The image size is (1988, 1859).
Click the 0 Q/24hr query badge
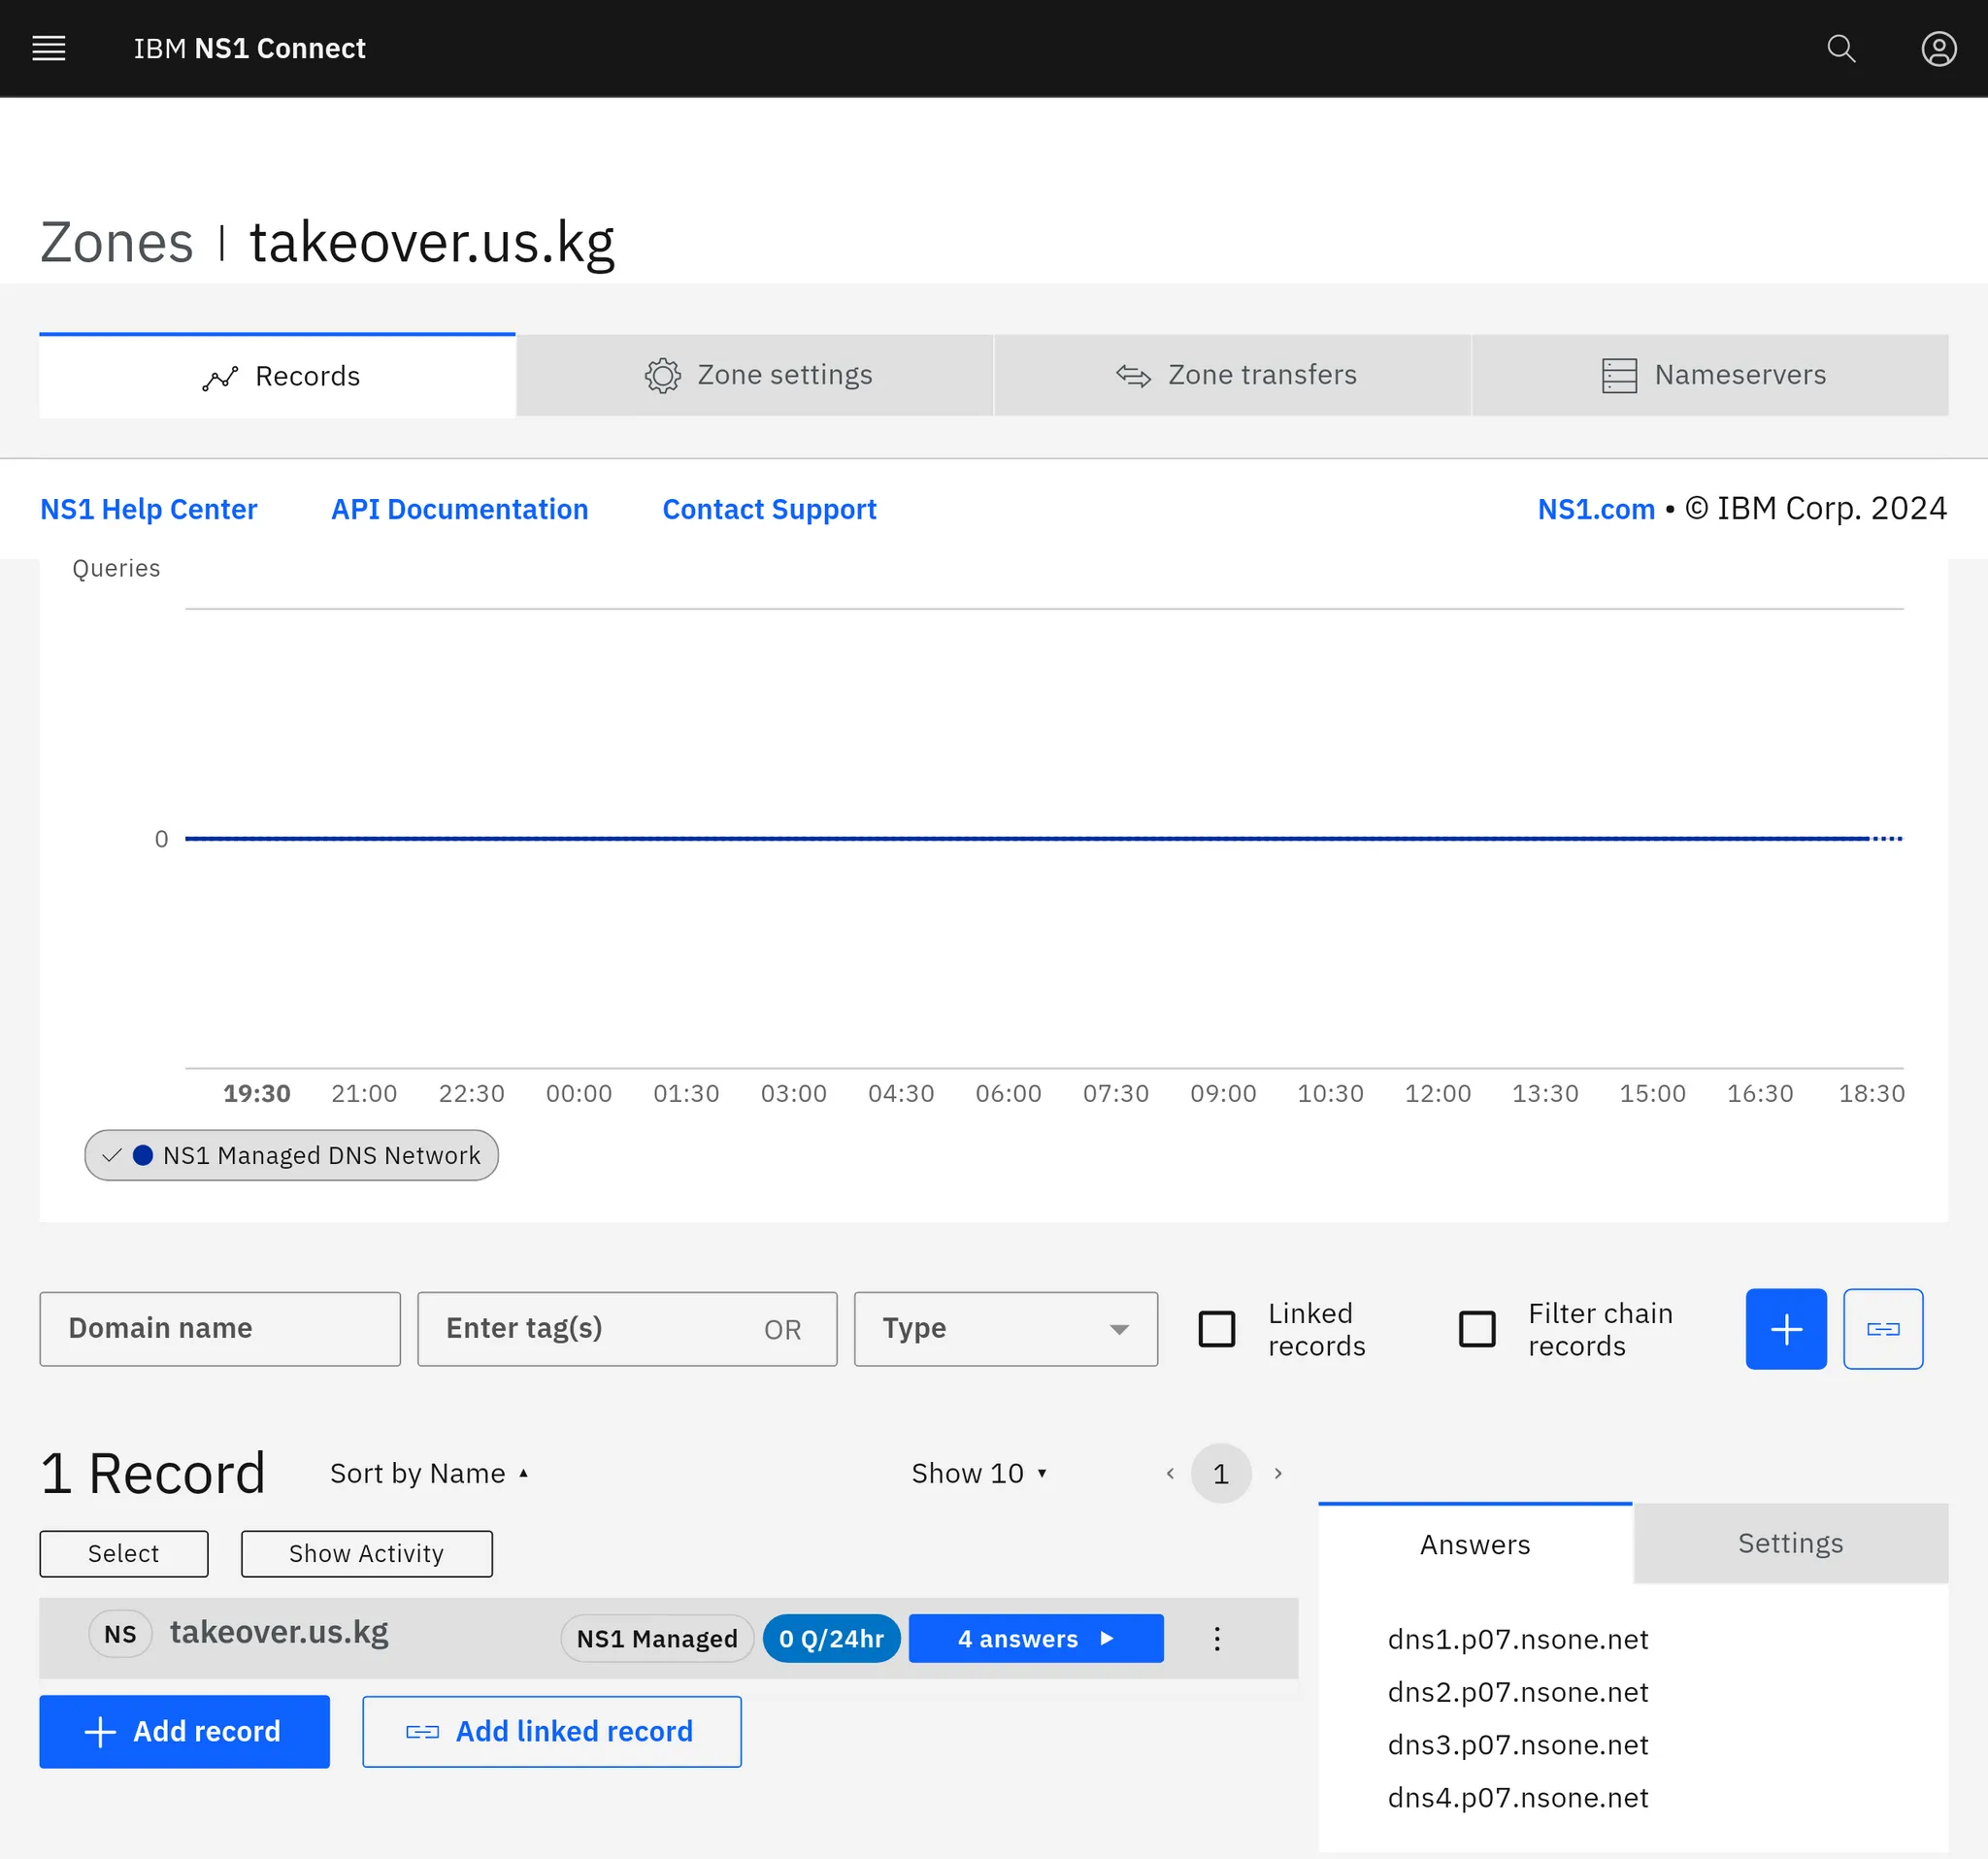coord(830,1638)
